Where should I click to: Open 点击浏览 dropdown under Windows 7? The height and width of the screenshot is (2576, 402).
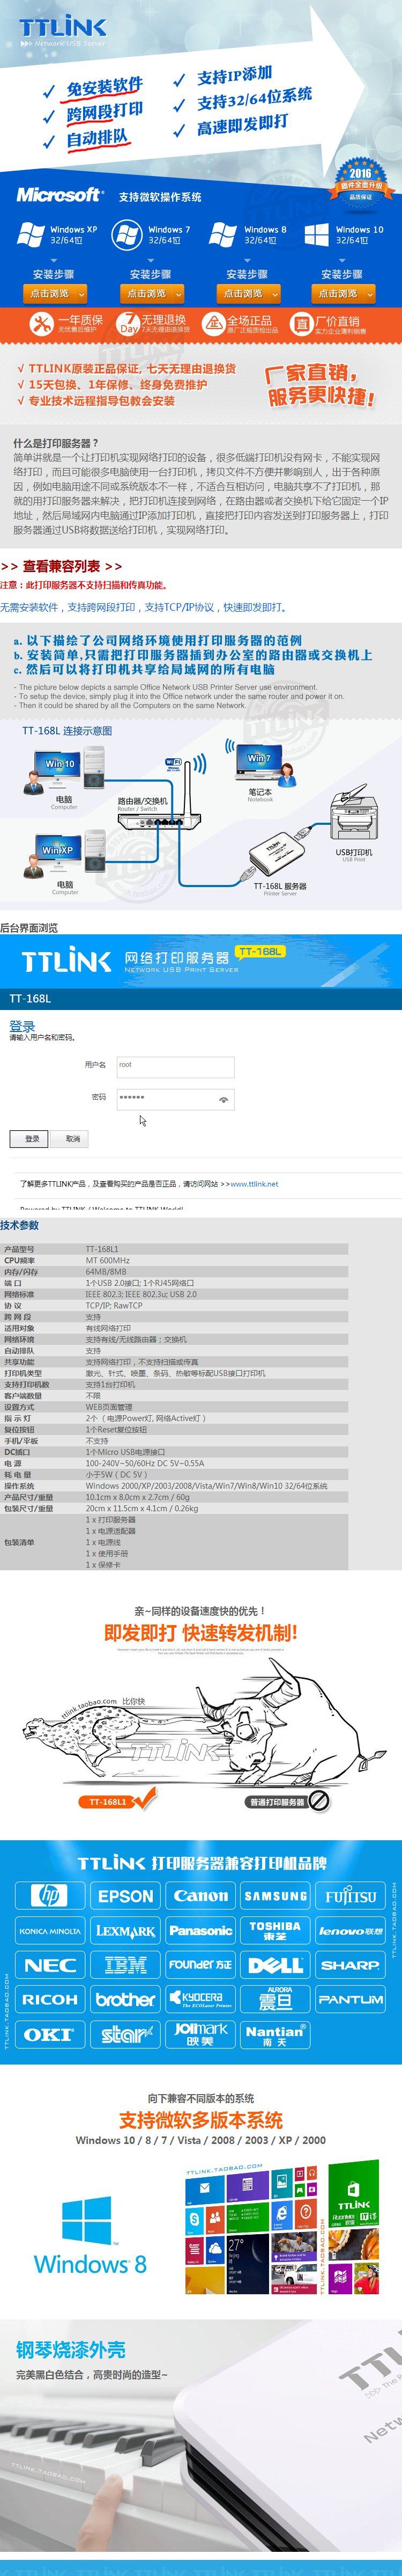coord(152,293)
